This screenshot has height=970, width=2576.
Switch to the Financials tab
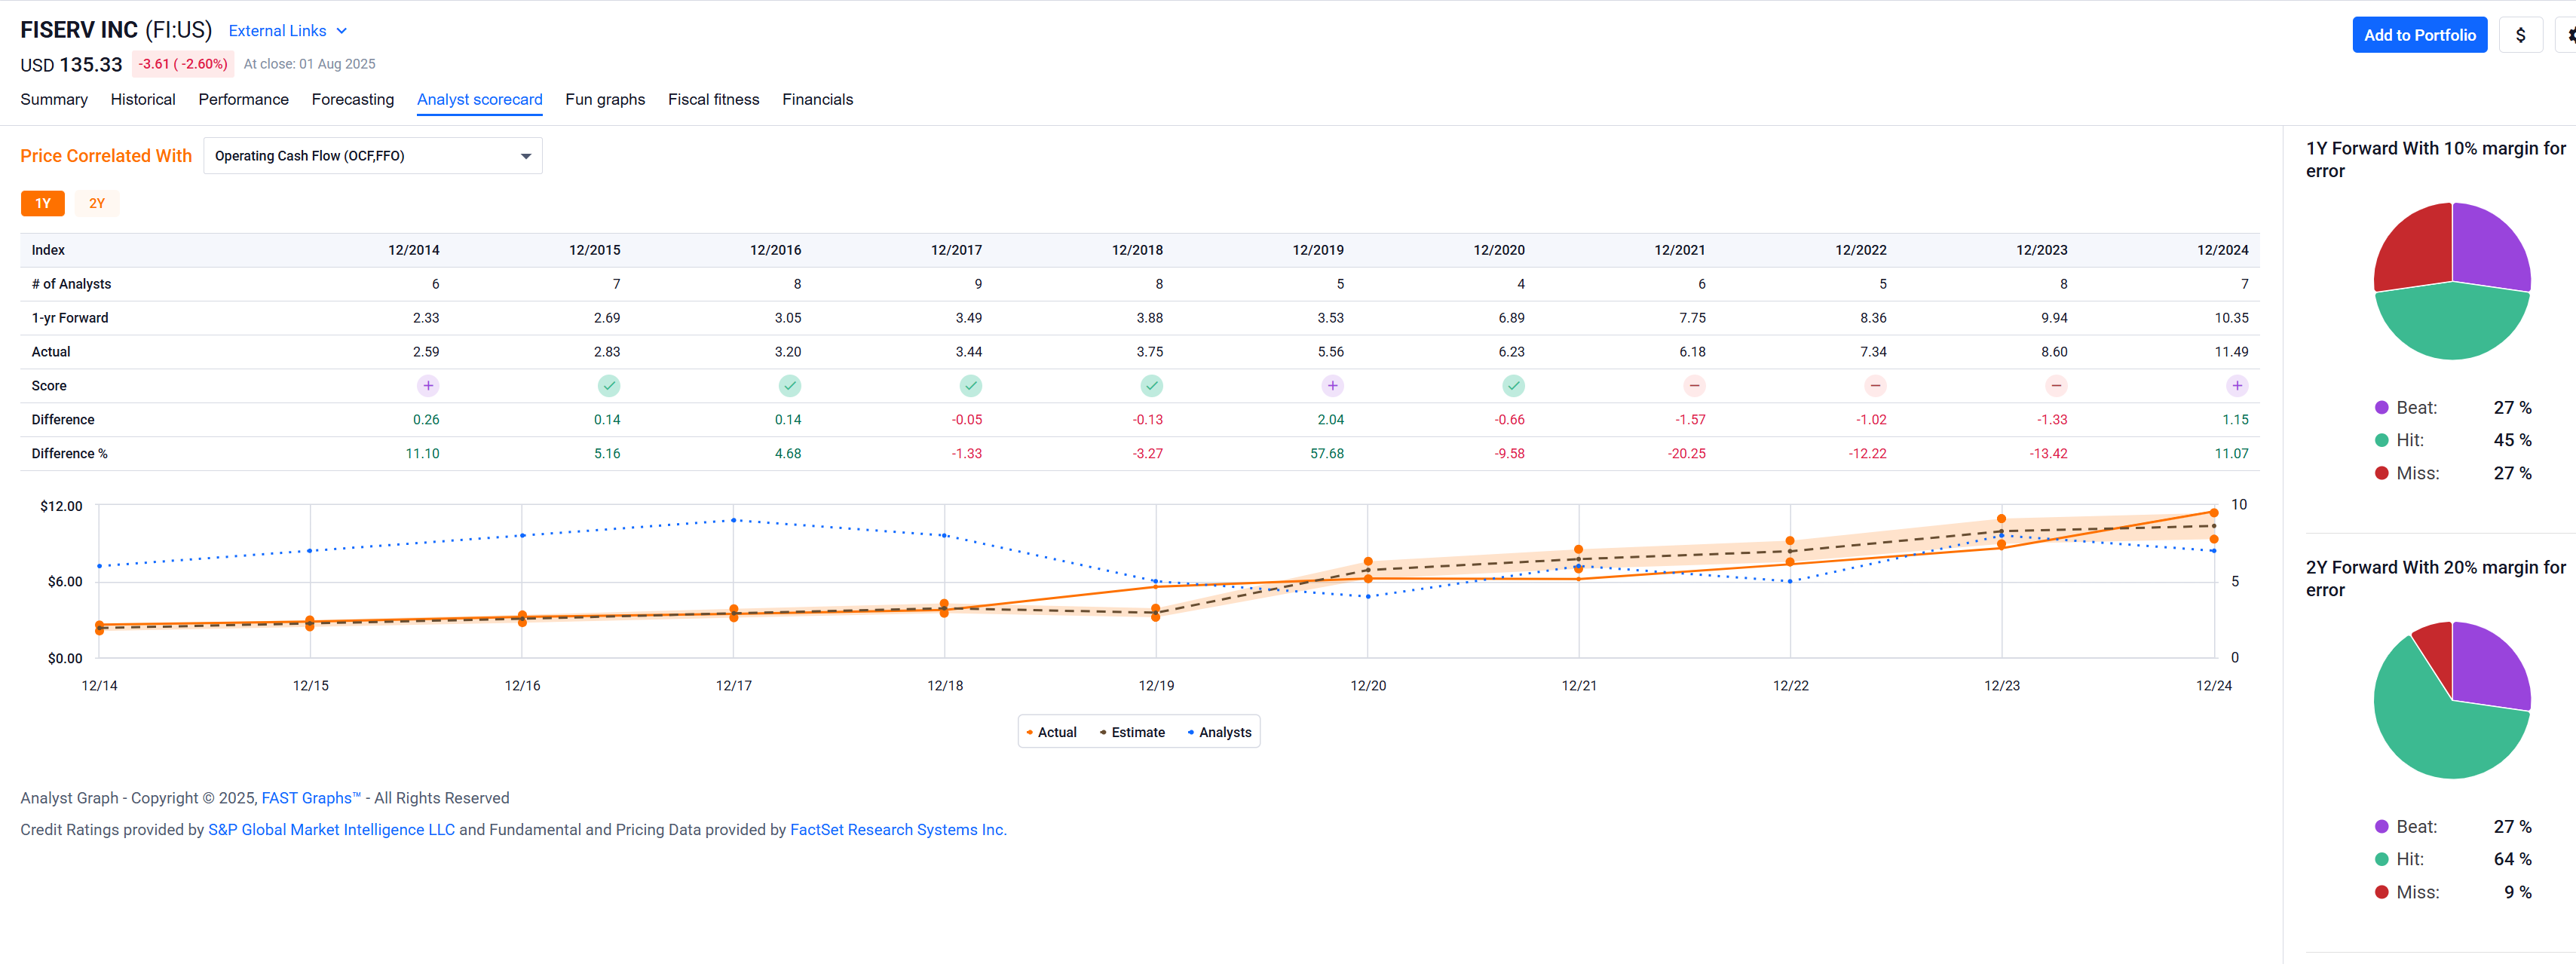[818, 100]
